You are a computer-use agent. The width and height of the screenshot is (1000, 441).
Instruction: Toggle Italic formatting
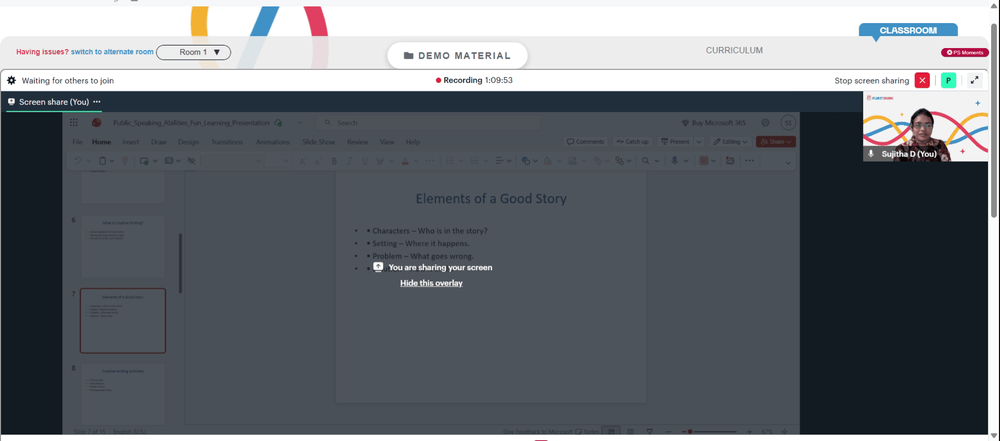click(349, 161)
